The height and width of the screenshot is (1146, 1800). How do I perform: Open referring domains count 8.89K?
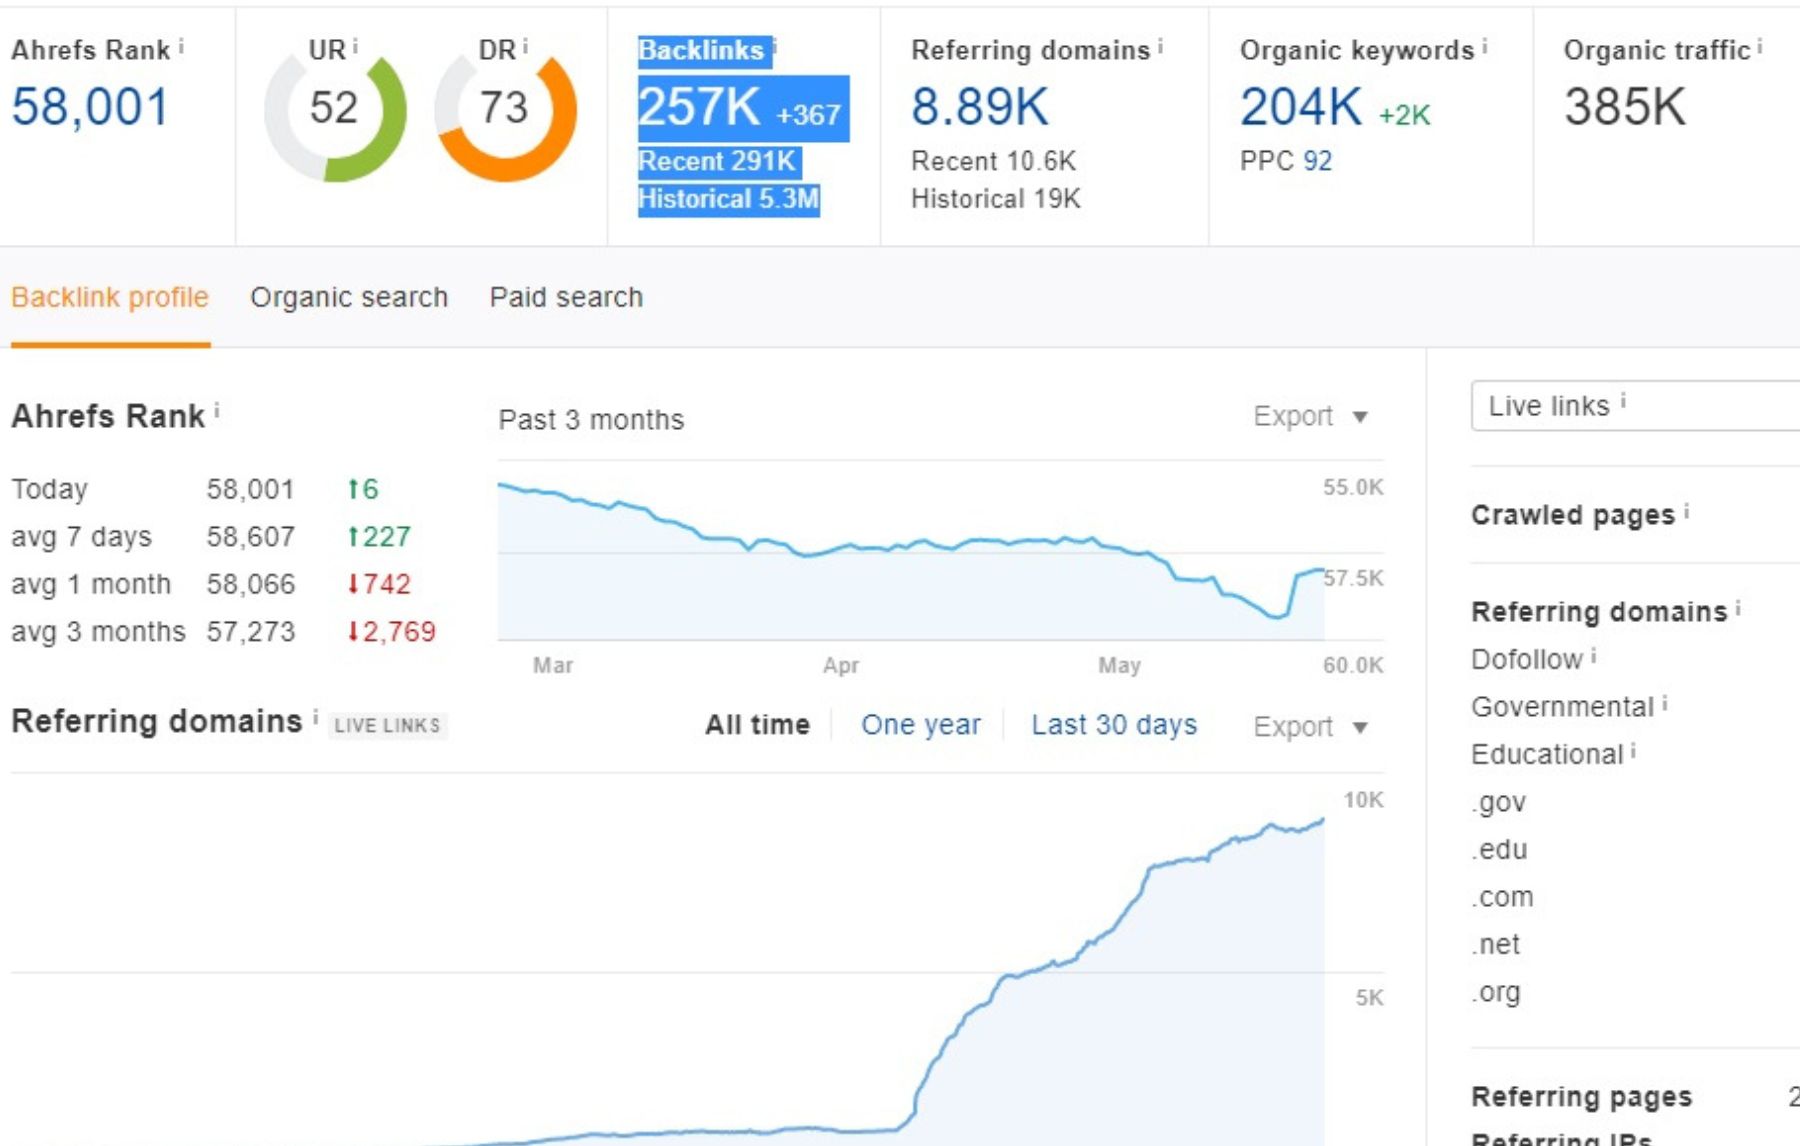[980, 107]
